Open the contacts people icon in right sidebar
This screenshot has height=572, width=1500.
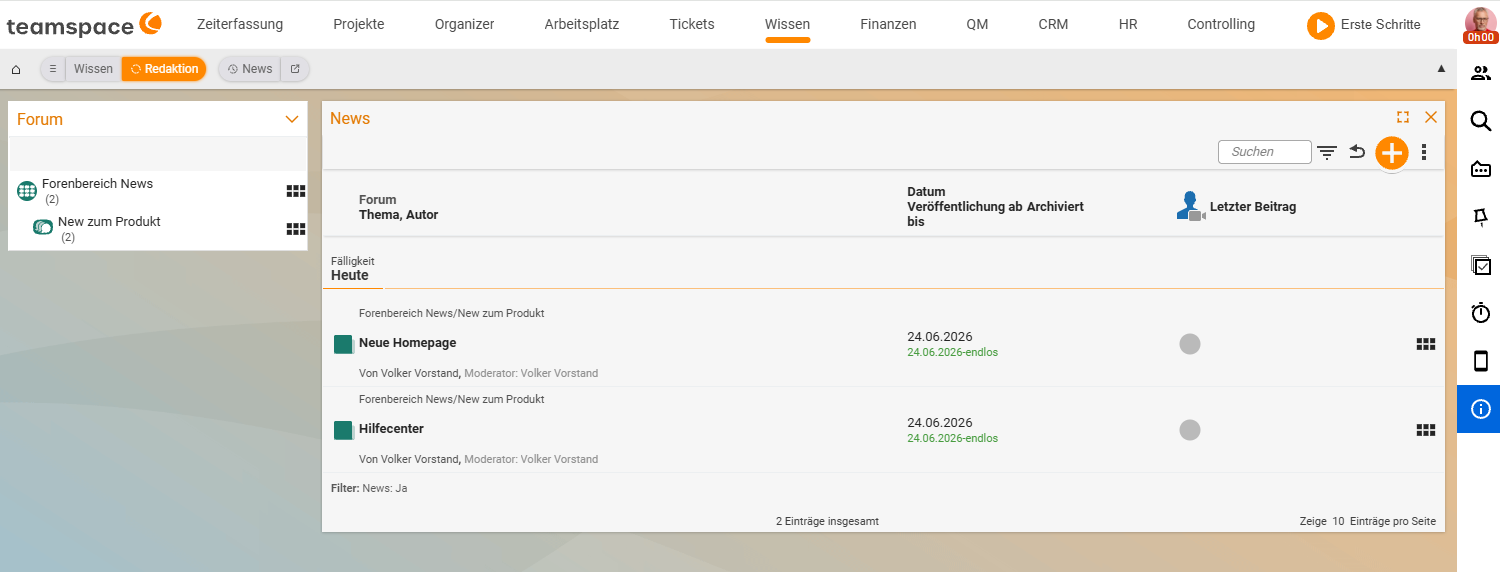1481,73
